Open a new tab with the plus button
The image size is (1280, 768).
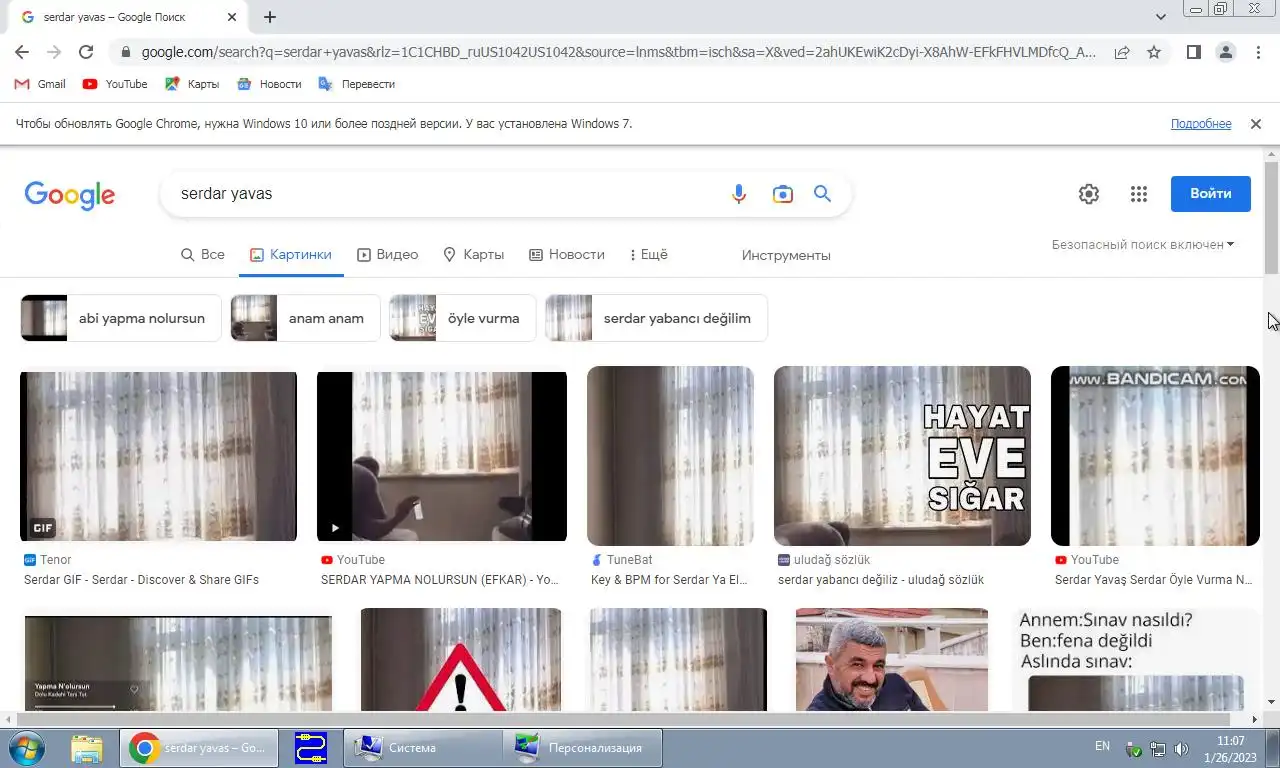pos(270,17)
